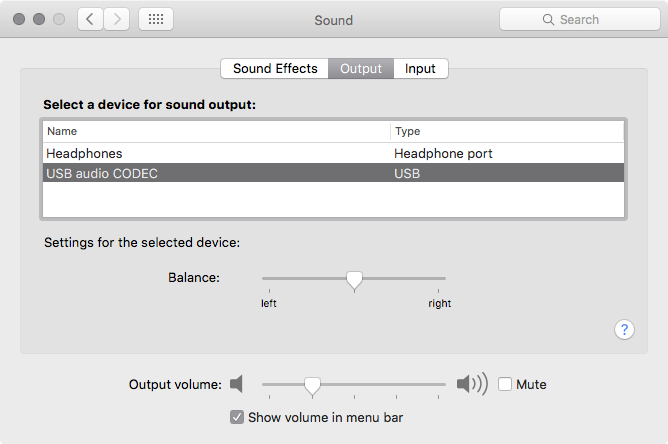Show all preferences grid icon
668x444 pixels.
pyautogui.click(x=156, y=19)
